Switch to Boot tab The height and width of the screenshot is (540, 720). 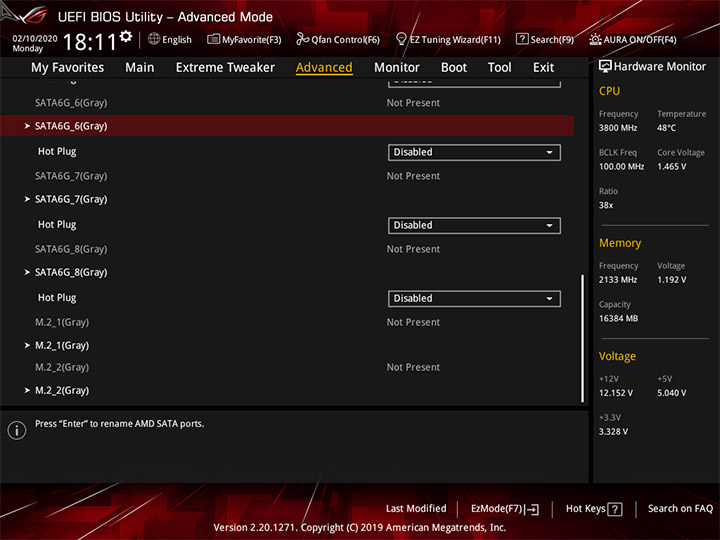pos(454,68)
